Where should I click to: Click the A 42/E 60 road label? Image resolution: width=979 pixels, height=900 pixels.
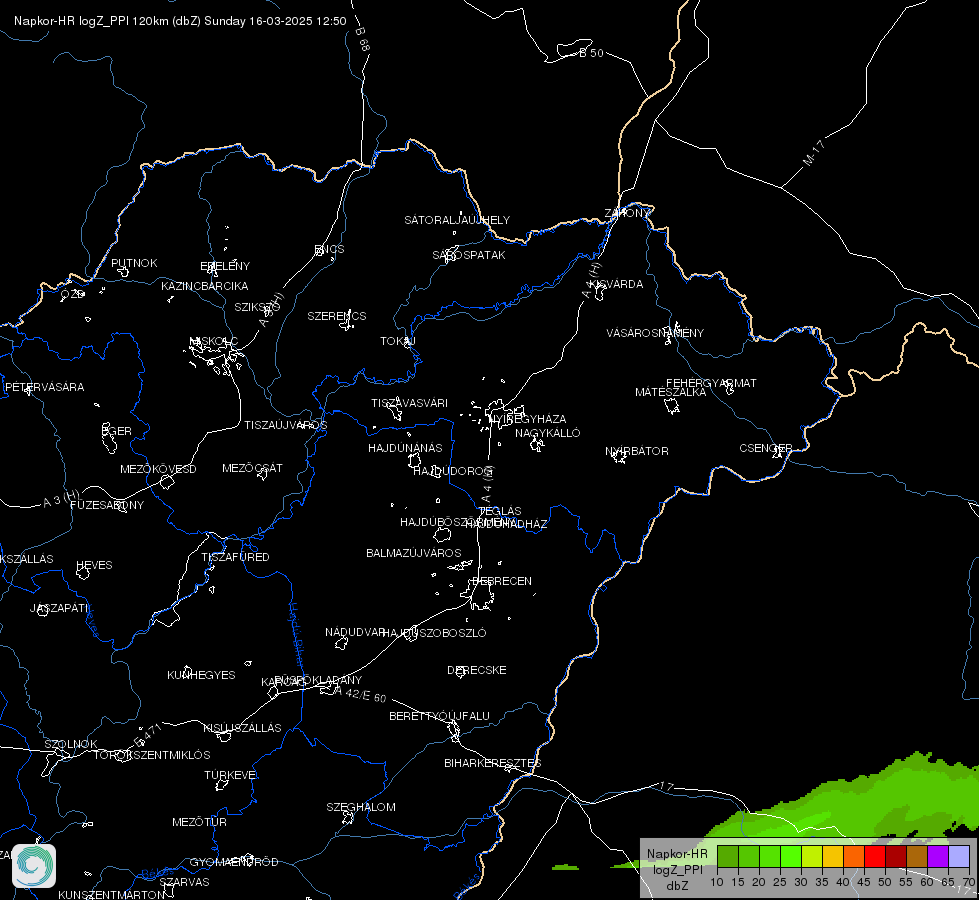pyautogui.click(x=360, y=694)
